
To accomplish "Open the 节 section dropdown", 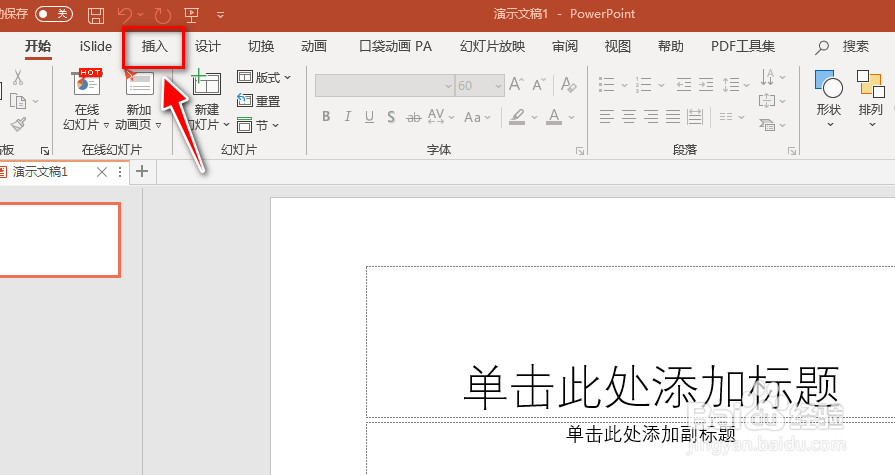I will point(258,125).
